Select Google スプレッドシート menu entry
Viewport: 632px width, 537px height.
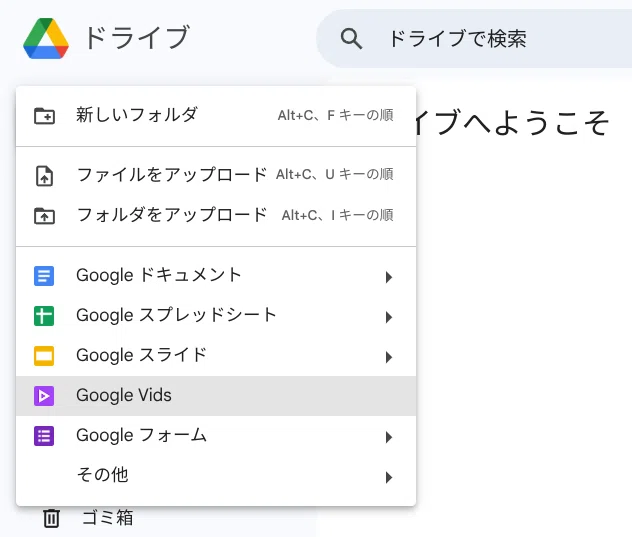[x=216, y=316]
